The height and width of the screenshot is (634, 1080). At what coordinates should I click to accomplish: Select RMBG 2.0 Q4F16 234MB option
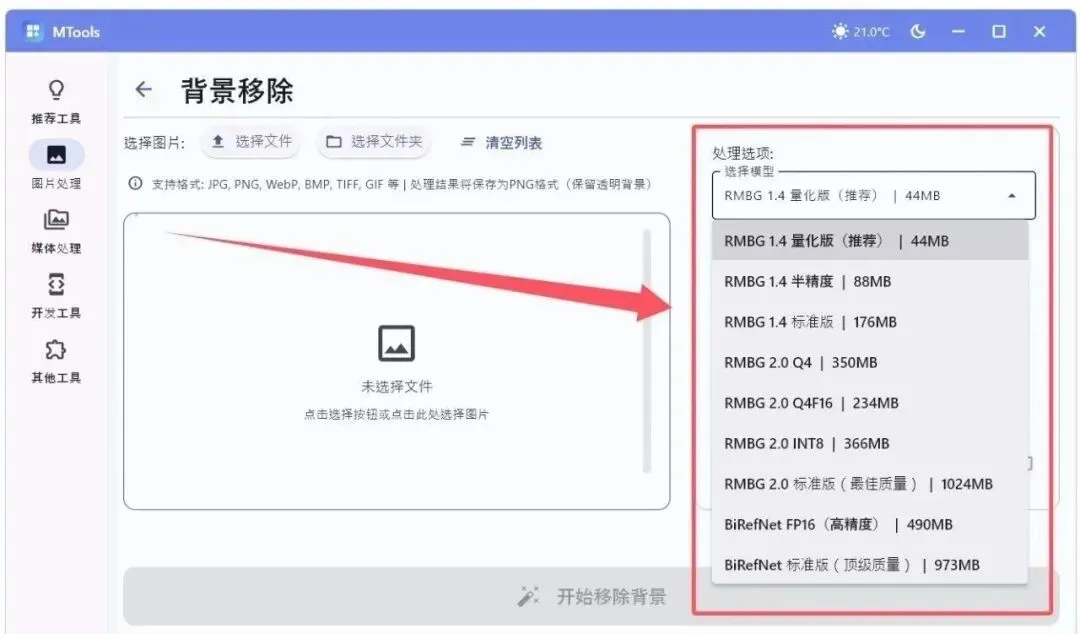click(x=870, y=403)
